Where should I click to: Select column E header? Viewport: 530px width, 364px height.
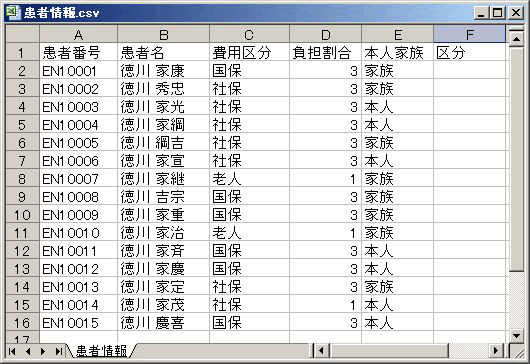tap(398, 35)
